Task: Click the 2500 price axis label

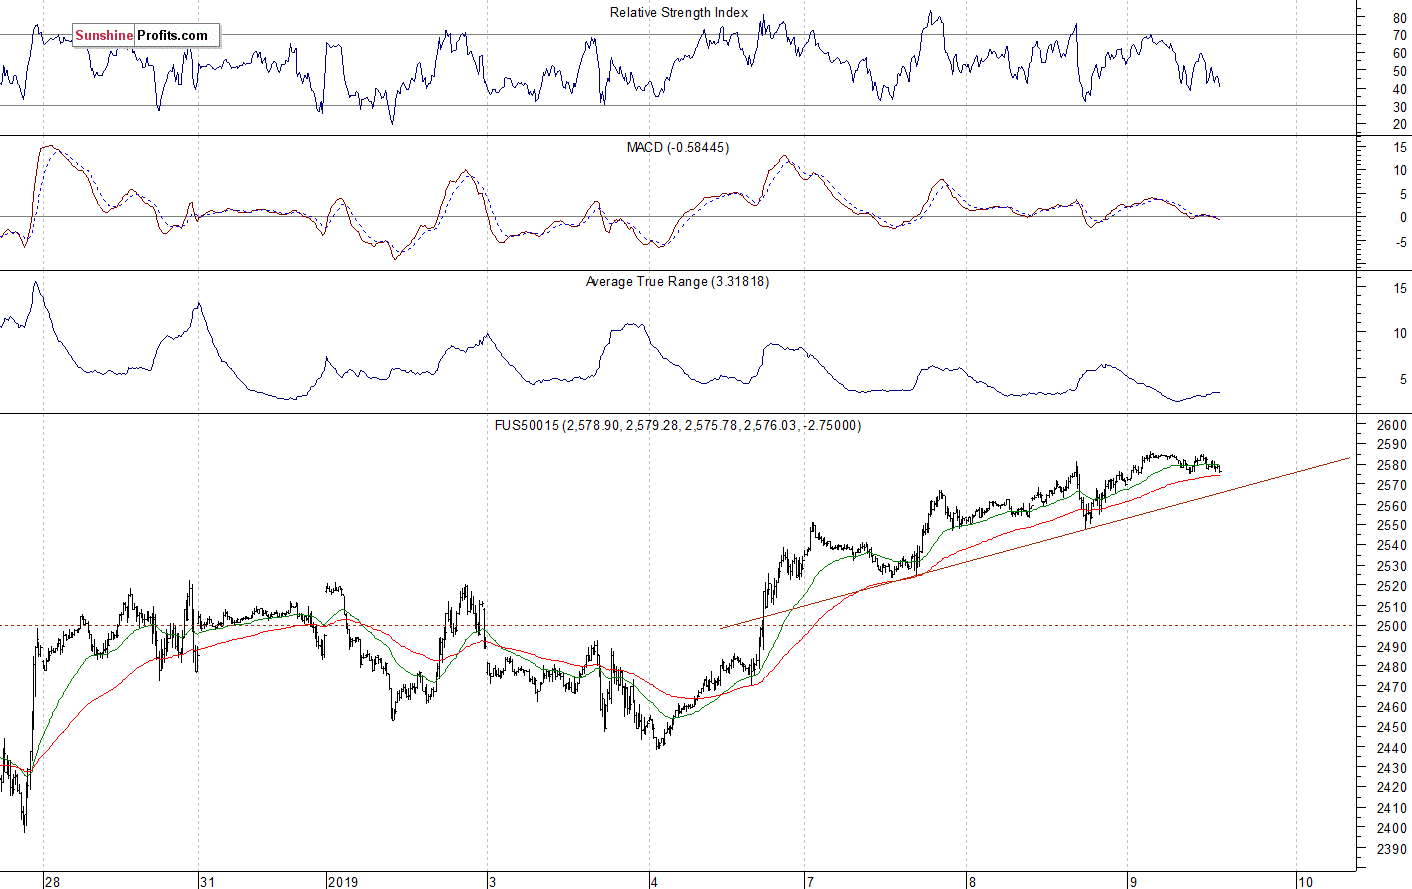Action: point(1391,627)
